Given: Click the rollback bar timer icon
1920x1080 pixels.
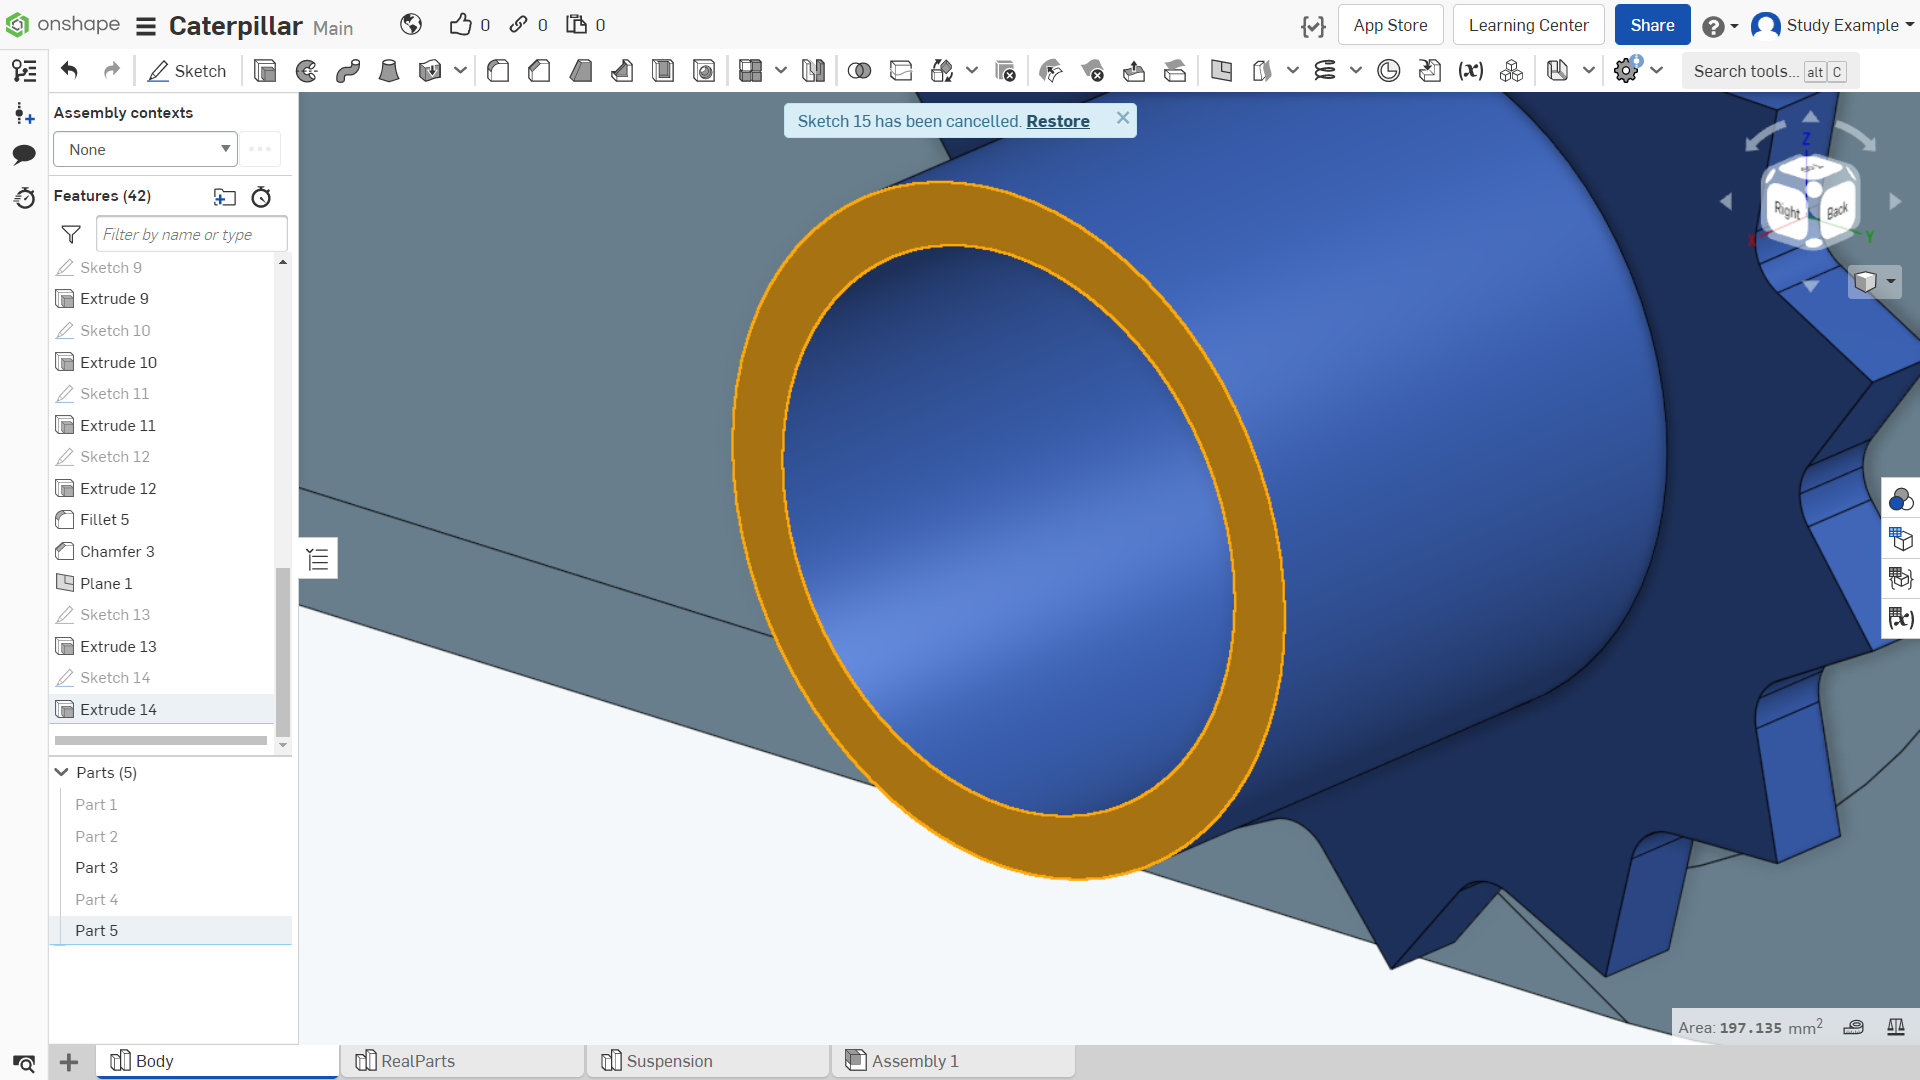Looking at the screenshot, I should (261, 197).
